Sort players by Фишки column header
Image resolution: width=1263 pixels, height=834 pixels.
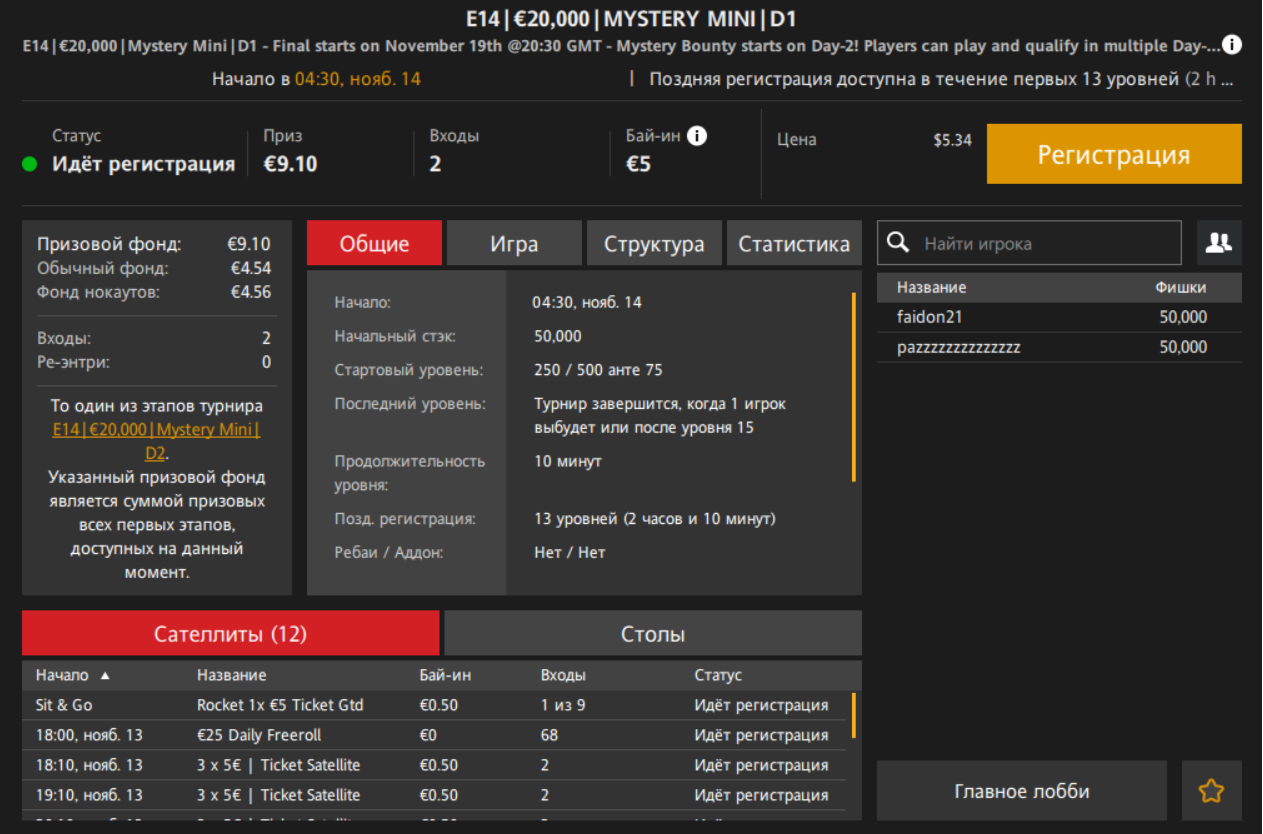[x=1180, y=288]
